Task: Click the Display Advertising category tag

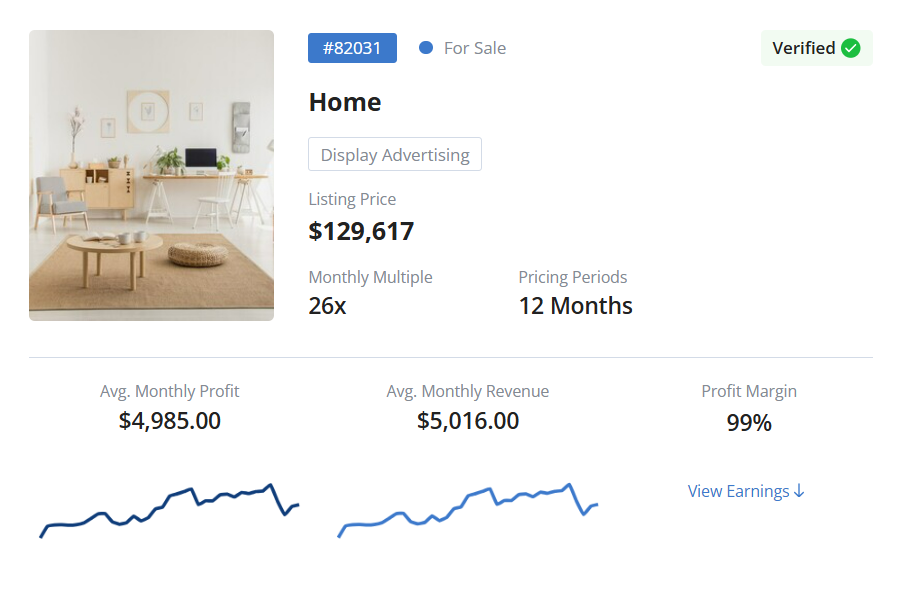Action: click(x=394, y=154)
